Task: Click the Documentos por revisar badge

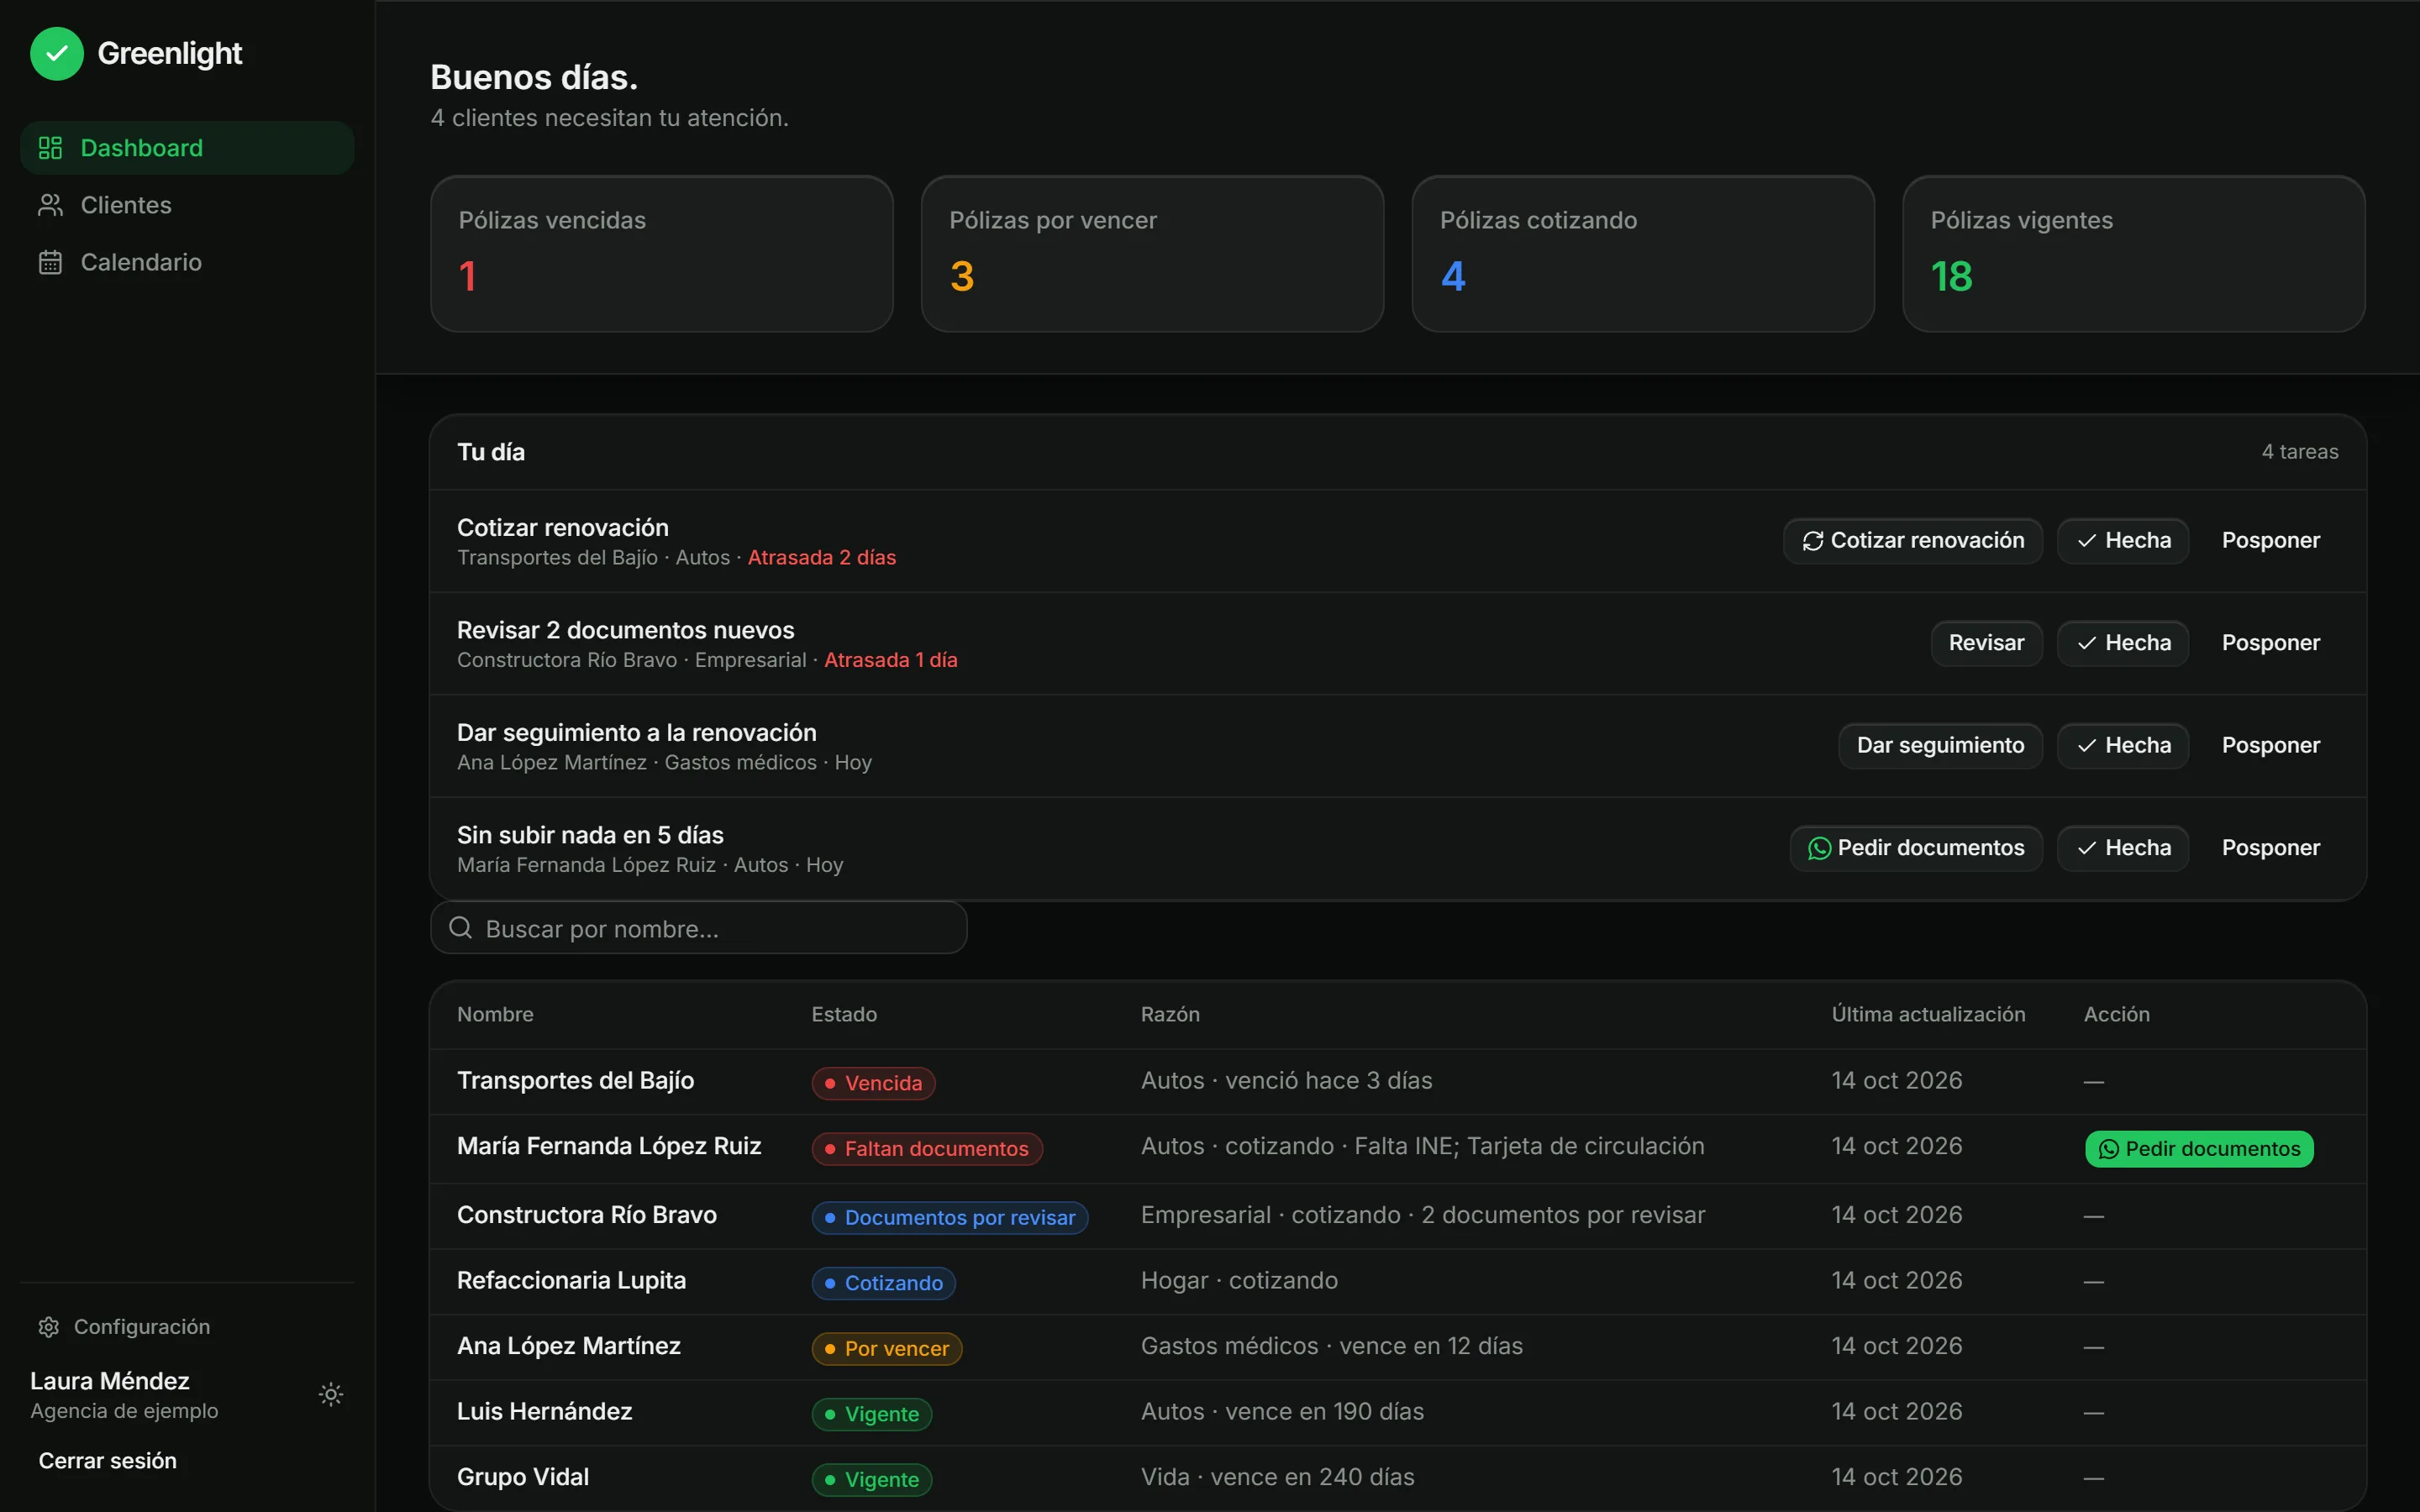Action: pyautogui.click(x=949, y=1217)
